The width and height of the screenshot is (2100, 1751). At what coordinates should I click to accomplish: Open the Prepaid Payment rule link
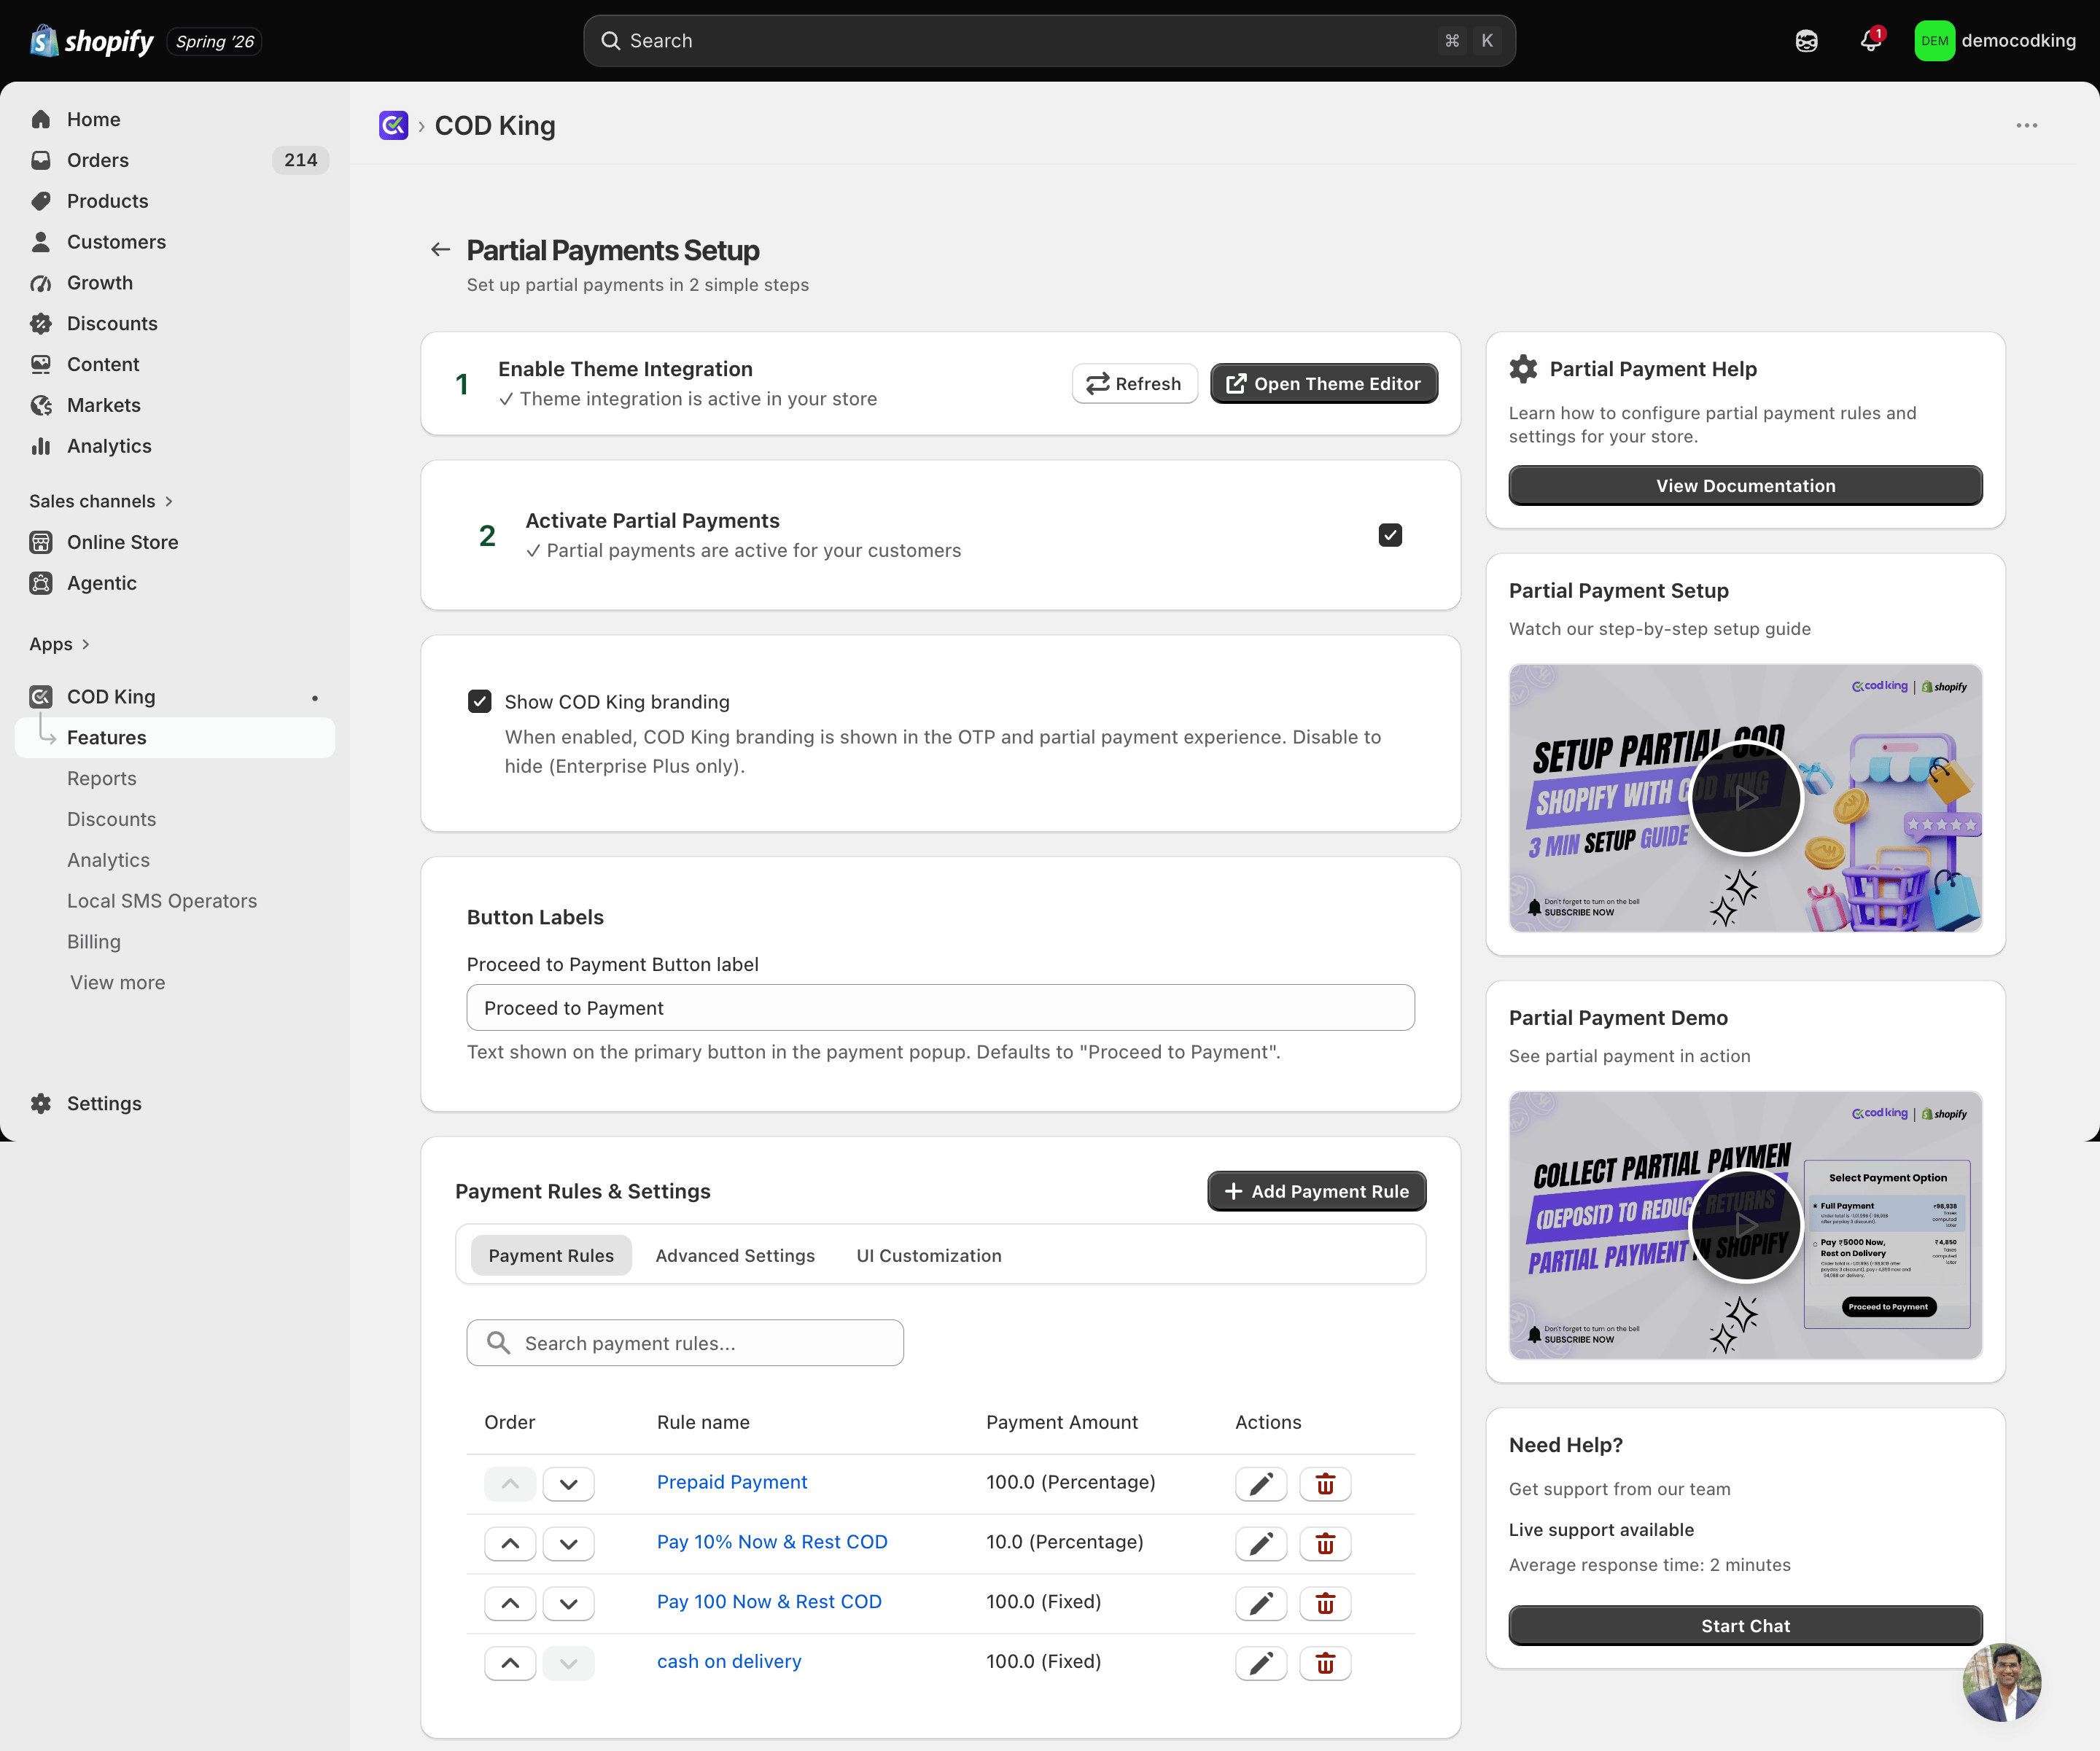732,1483
